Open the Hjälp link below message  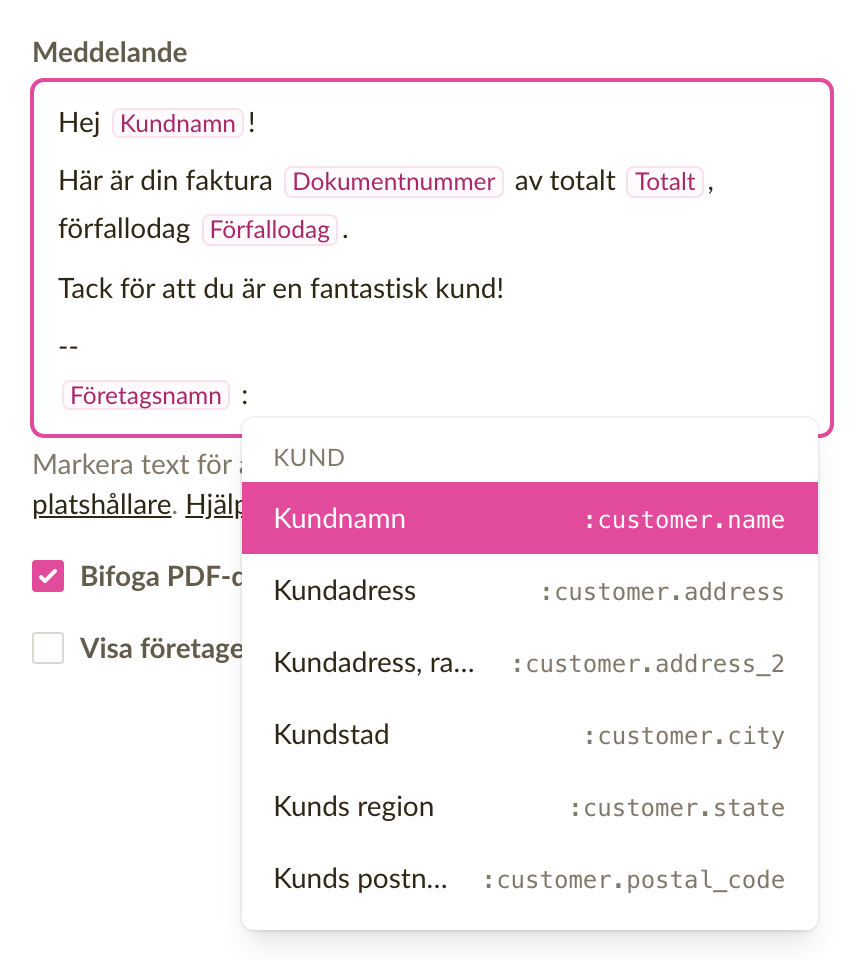[214, 505]
